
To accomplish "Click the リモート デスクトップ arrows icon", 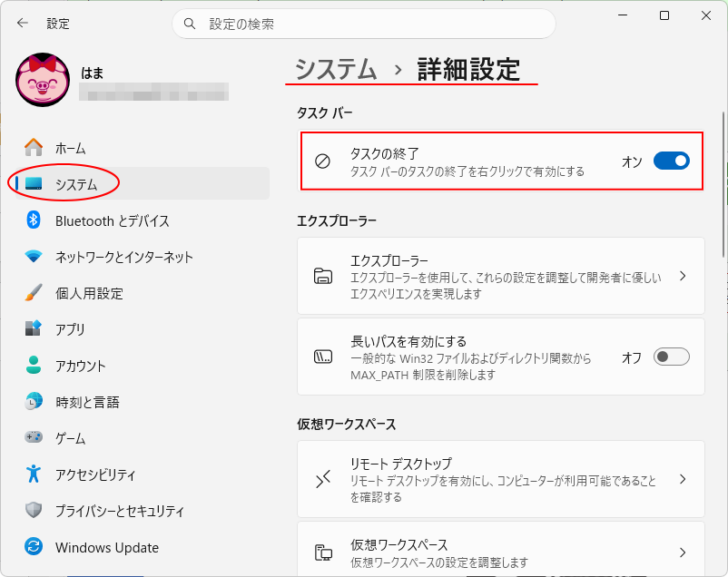I will coord(323,479).
